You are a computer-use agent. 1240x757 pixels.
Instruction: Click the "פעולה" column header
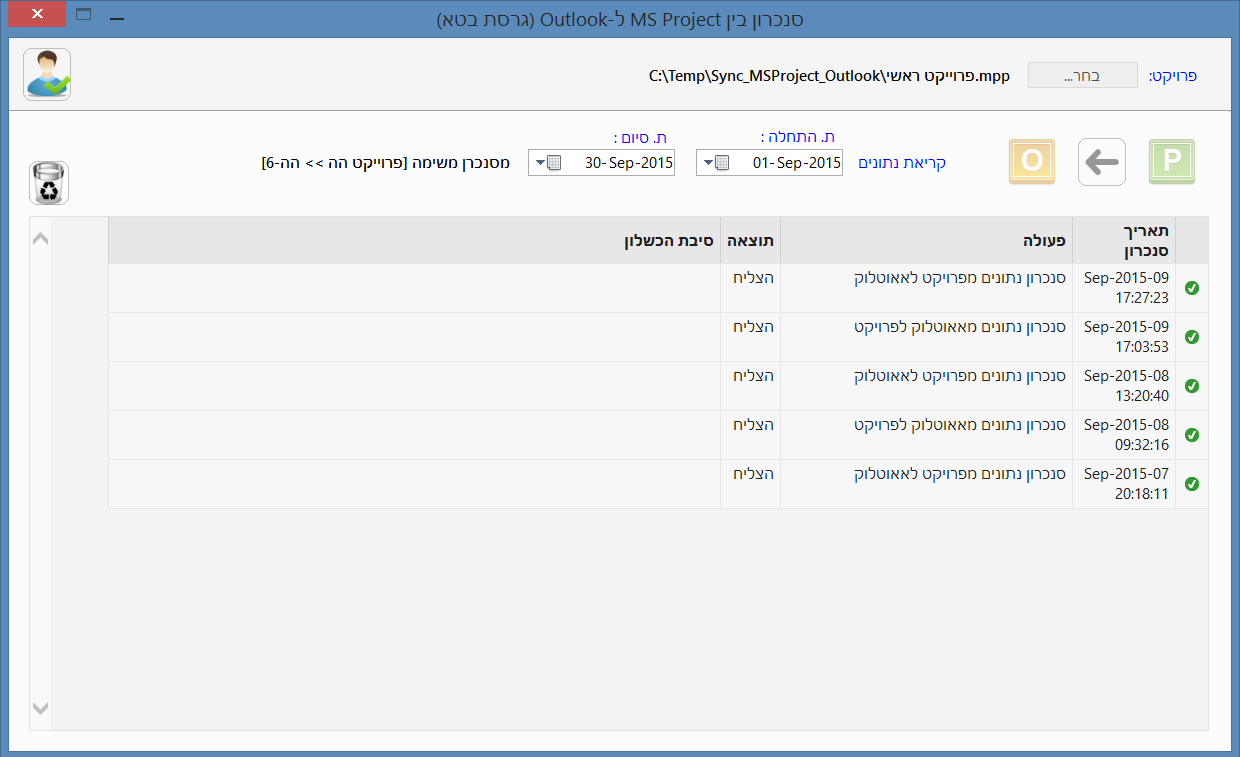click(926, 240)
